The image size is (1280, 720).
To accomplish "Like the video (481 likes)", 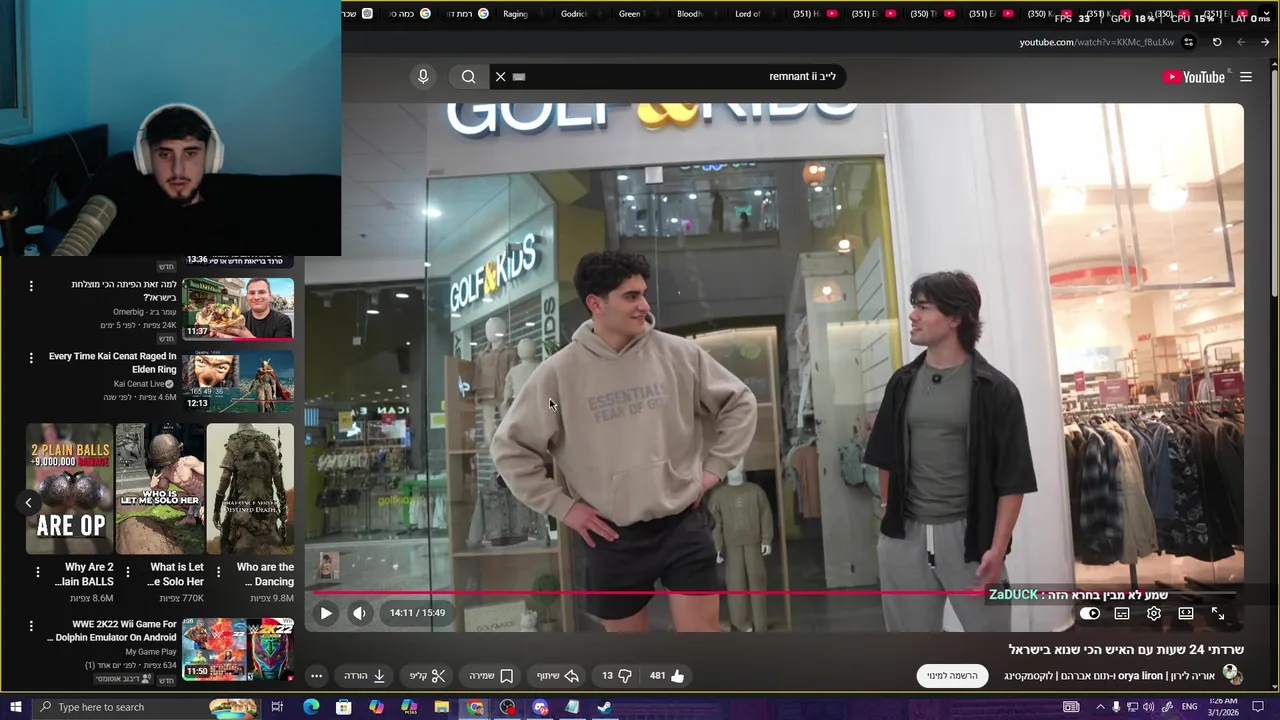I will click(667, 676).
